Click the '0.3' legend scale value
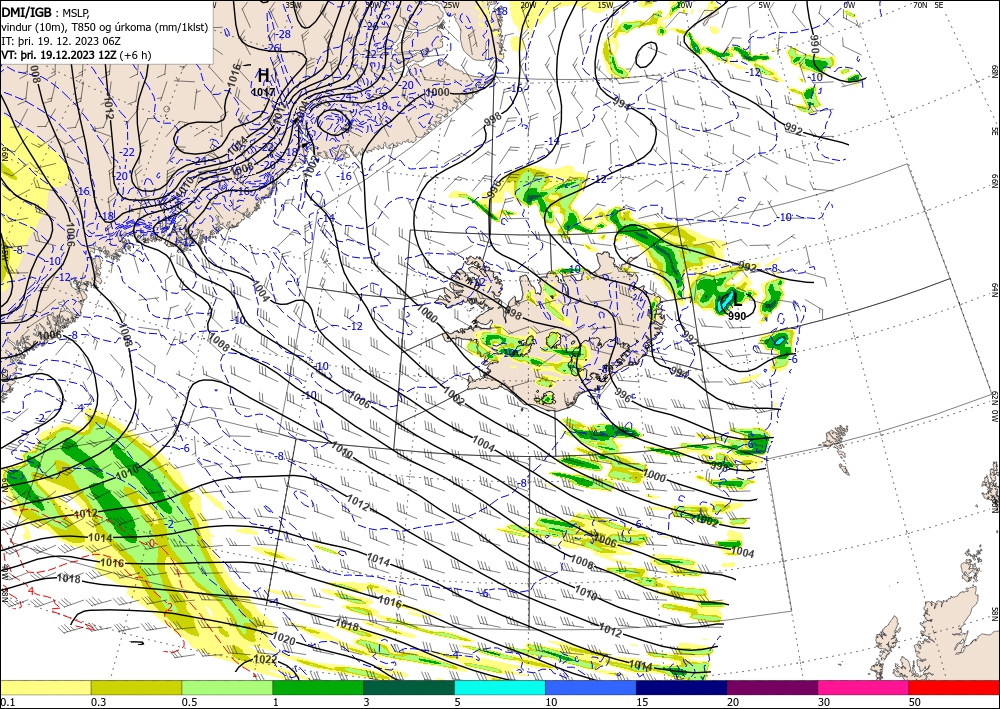 tap(98, 702)
